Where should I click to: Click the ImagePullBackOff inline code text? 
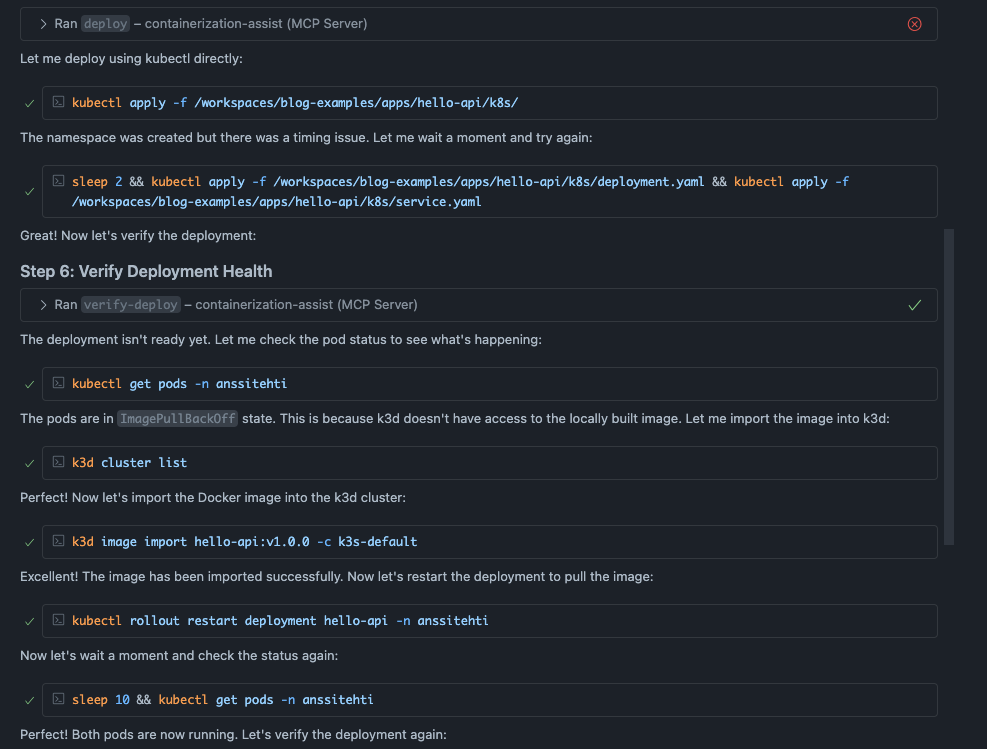point(177,419)
